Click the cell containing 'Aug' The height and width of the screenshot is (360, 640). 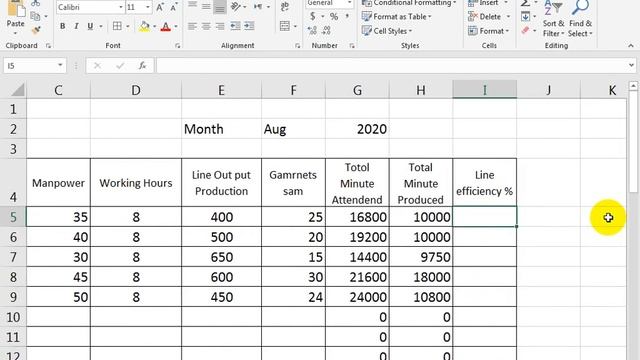[x=293, y=129]
